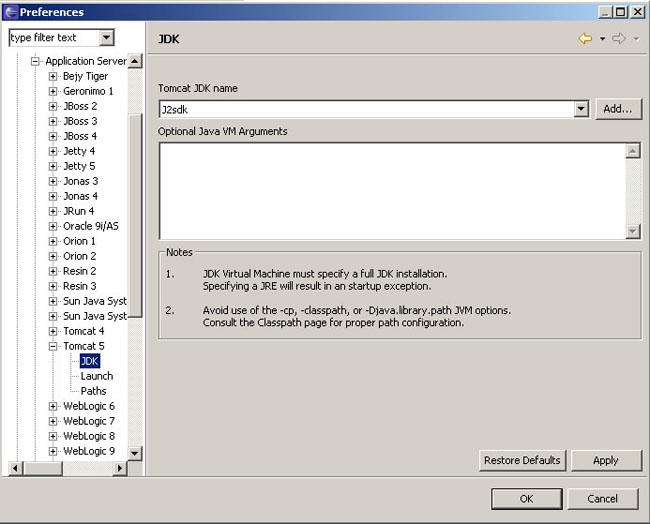Click the tree scrollbar up arrow
Viewport: 650px width, 524px height.
[135, 61]
